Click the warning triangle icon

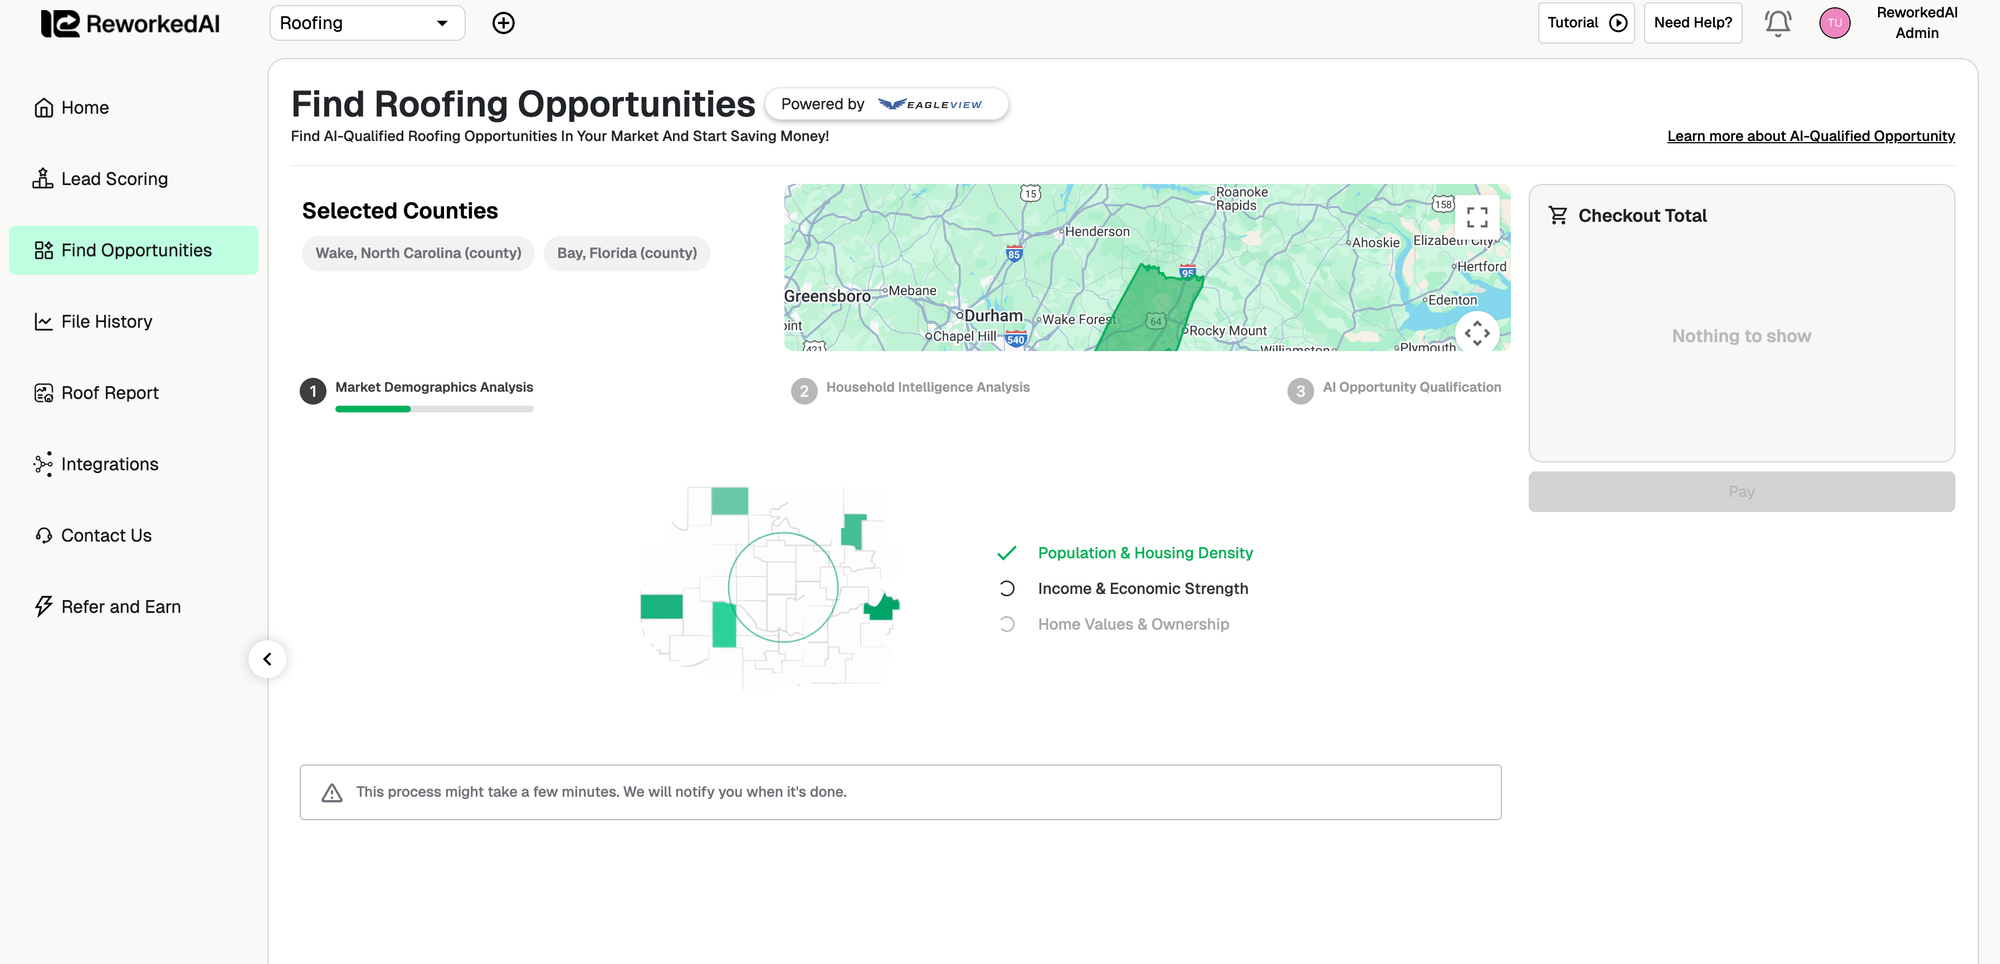tap(332, 793)
